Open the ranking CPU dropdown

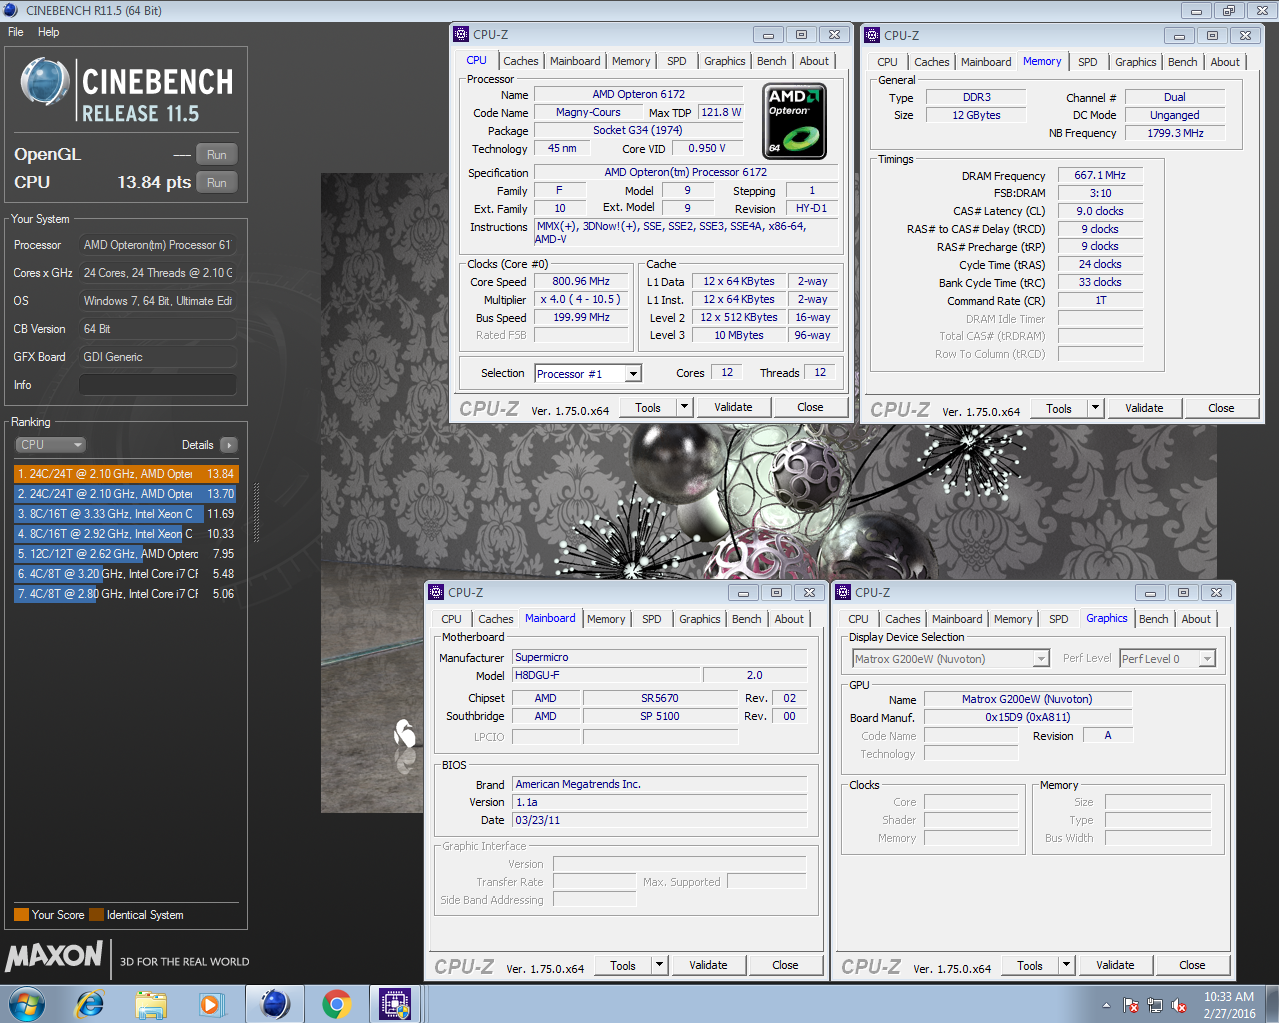coord(50,445)
